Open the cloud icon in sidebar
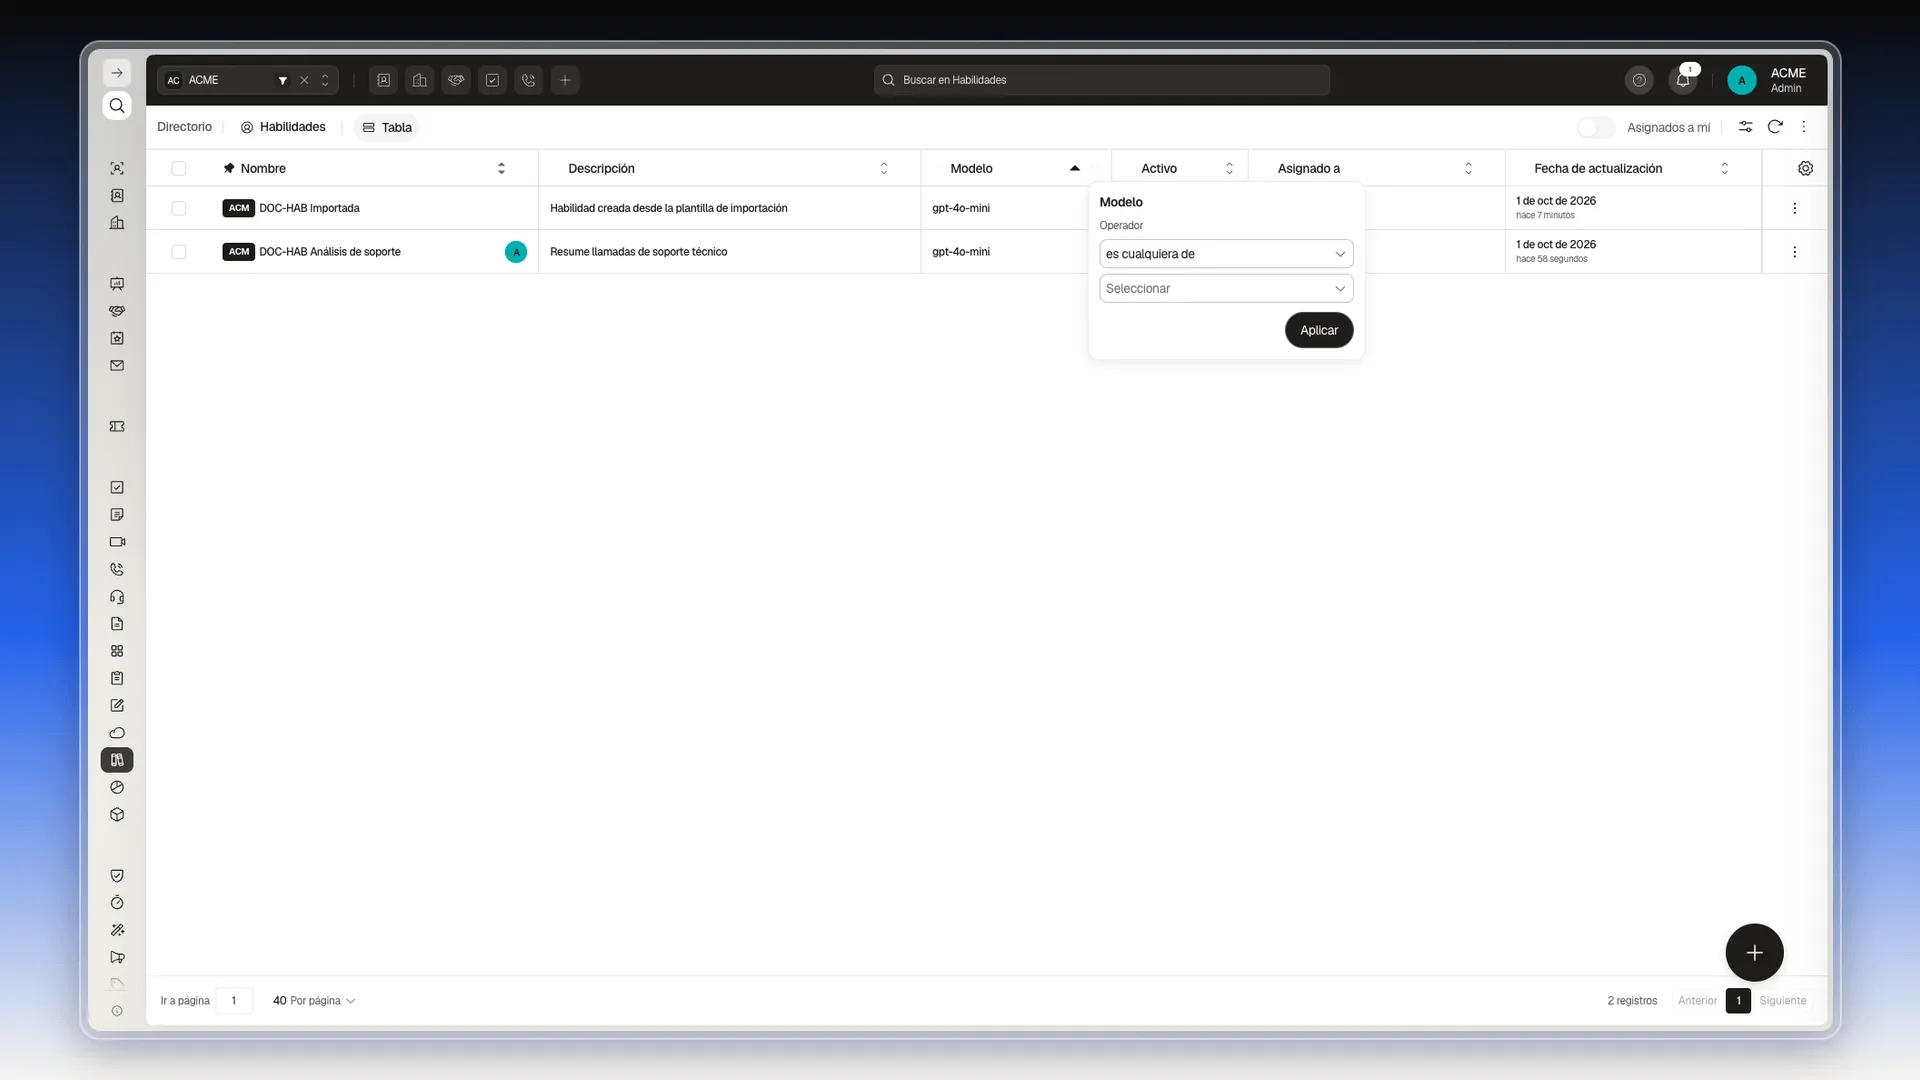The height and width of the screenshot is (1080, 1920). click(117, 733)
